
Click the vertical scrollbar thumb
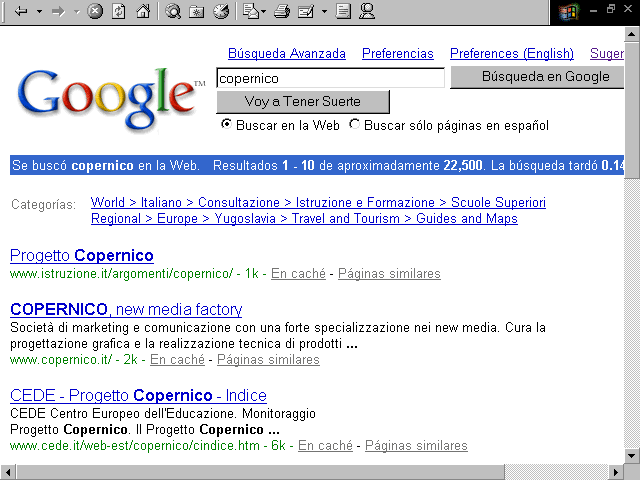pyautogui.click(x=632, y=110)
